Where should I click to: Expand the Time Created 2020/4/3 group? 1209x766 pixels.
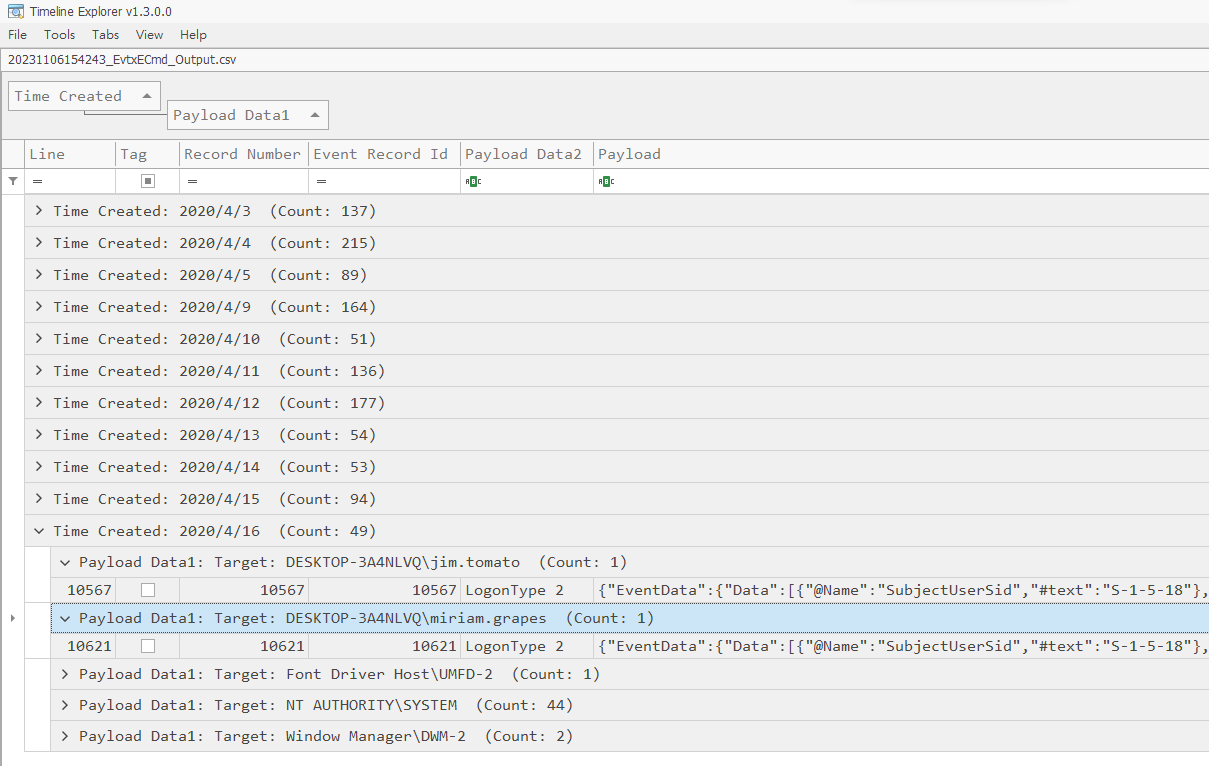tap(39, 211)
